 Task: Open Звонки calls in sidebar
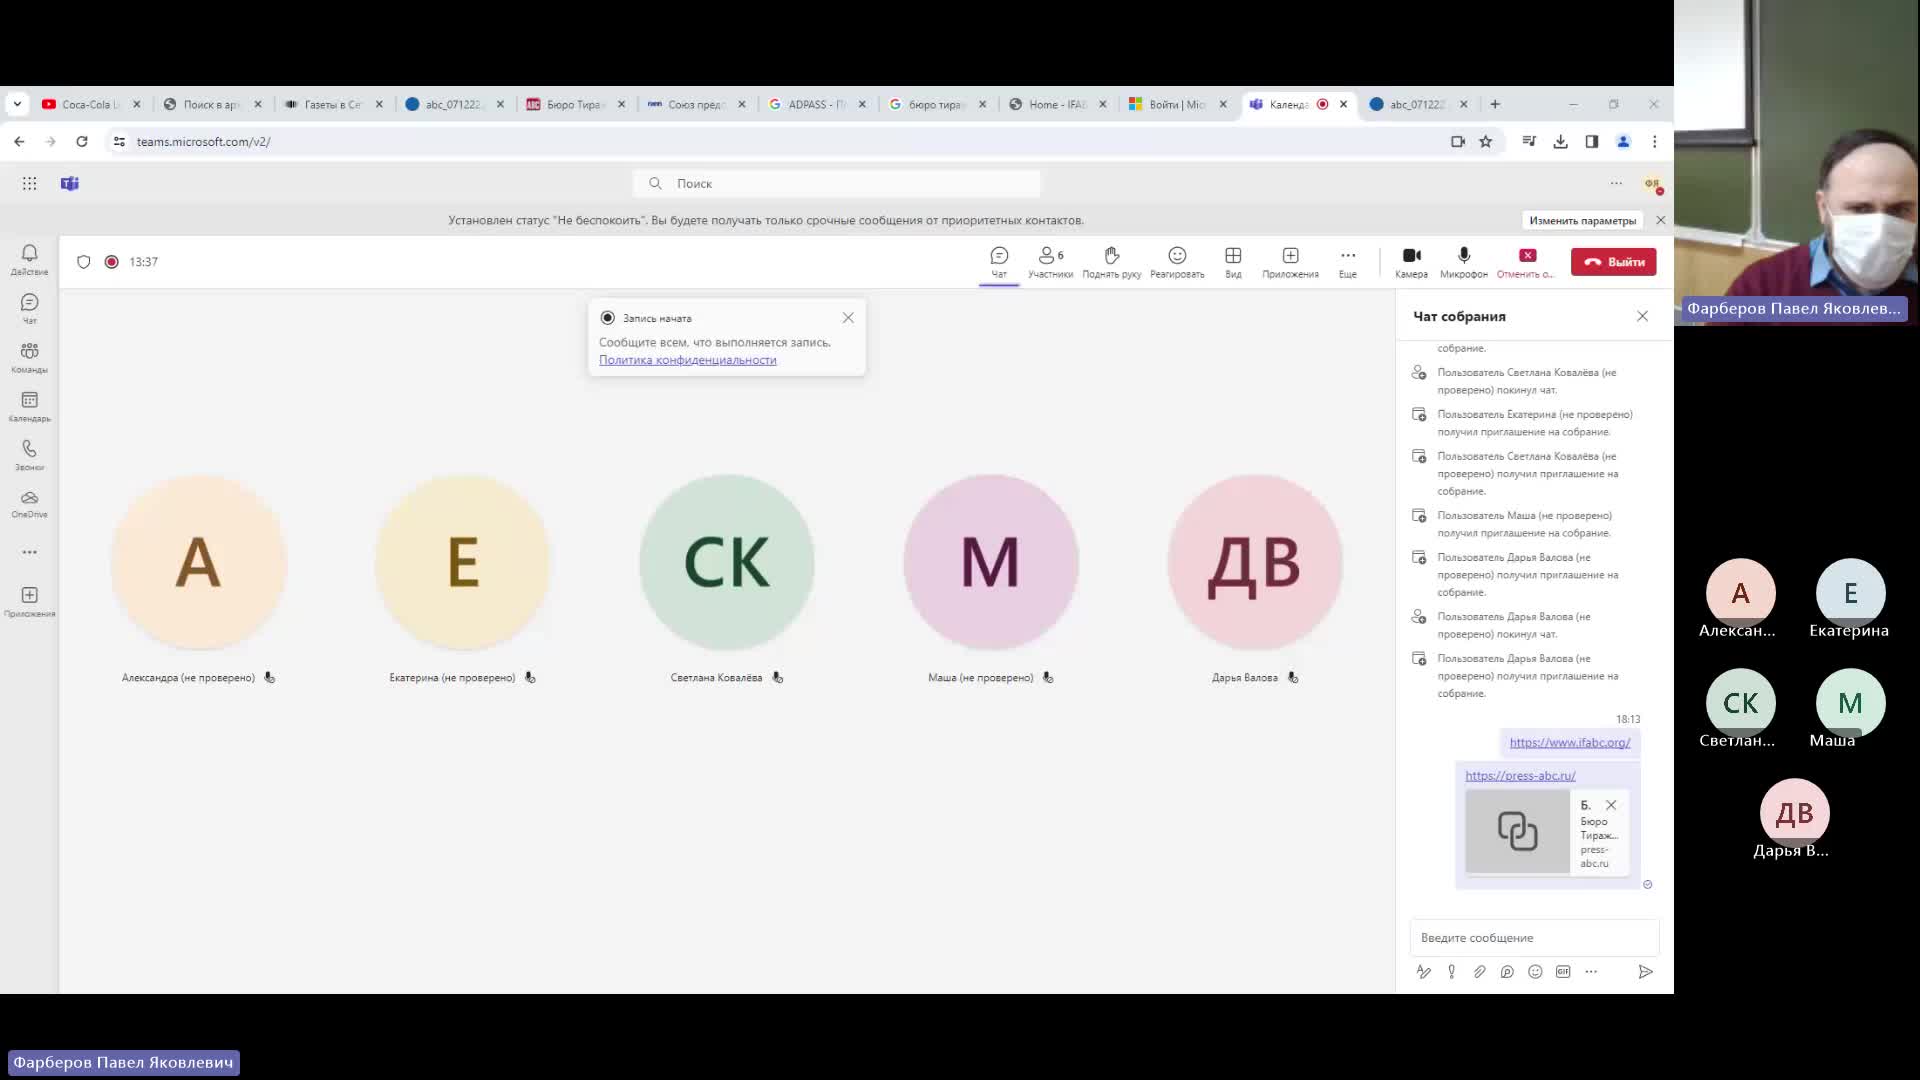(29, 456)
